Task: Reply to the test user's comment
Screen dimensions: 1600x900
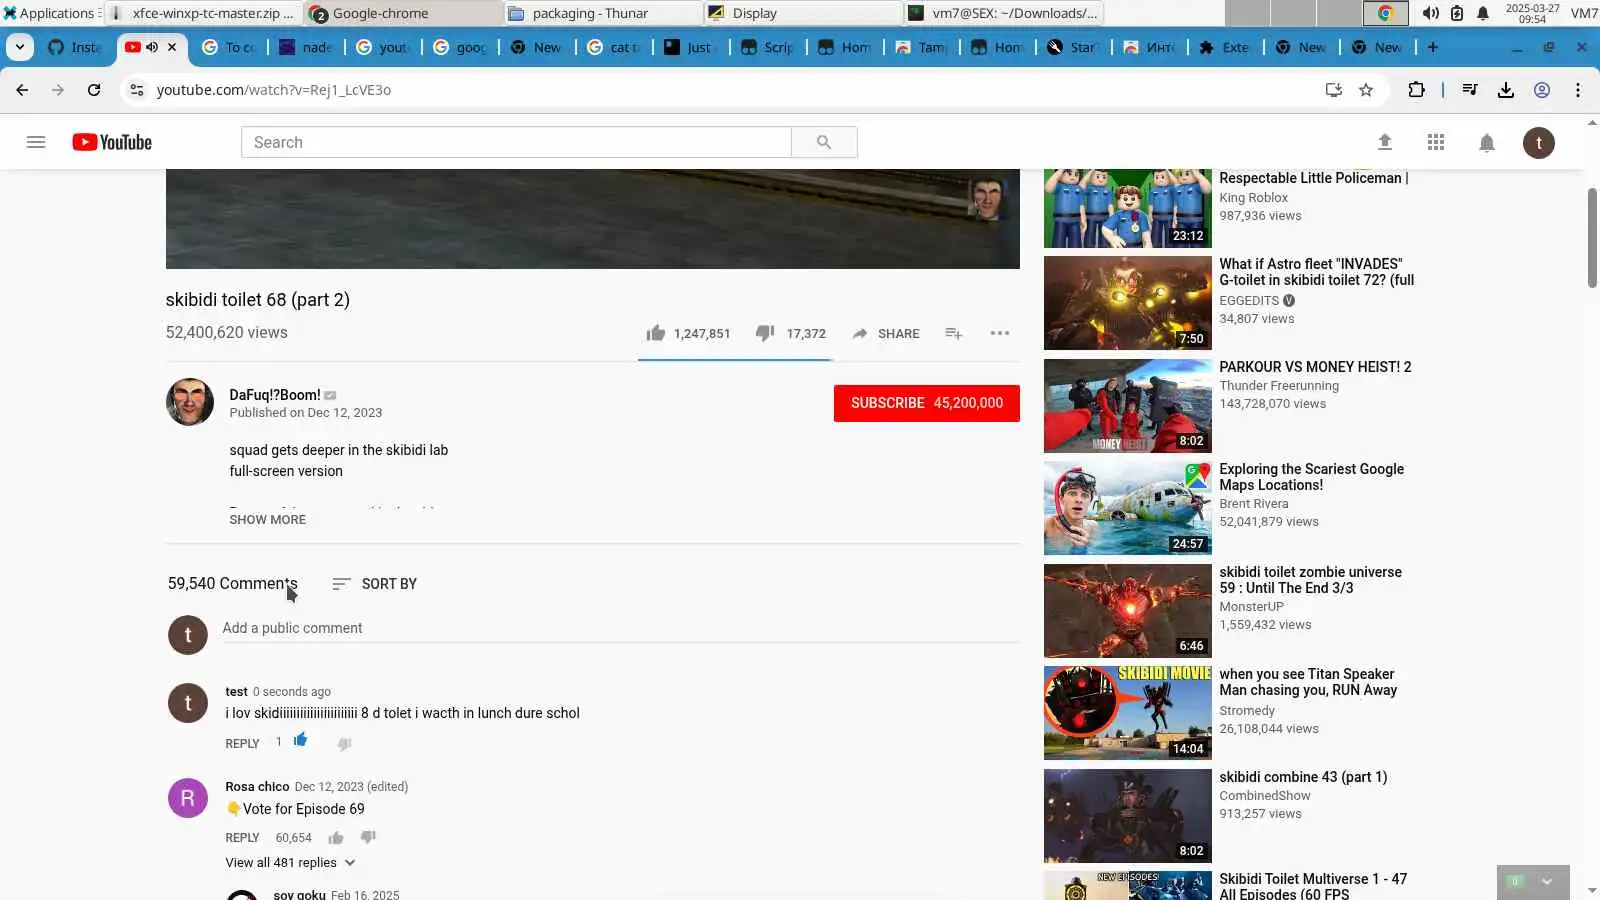Action: click(x=242, y=743)
